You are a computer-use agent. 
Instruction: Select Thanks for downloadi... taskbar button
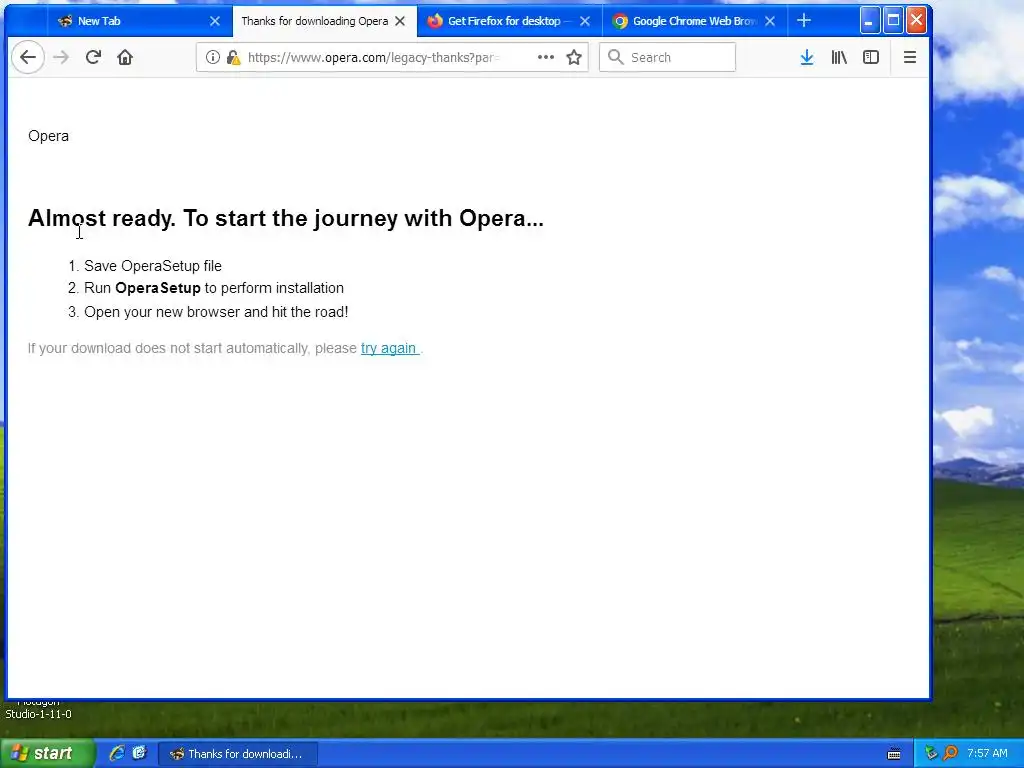238,754
